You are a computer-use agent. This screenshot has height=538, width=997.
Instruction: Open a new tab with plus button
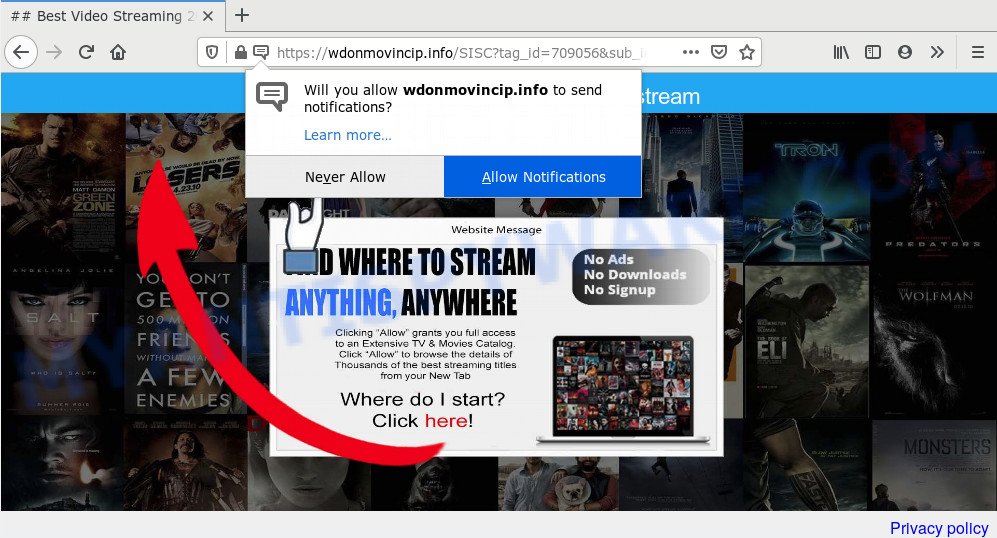point(241,16)
